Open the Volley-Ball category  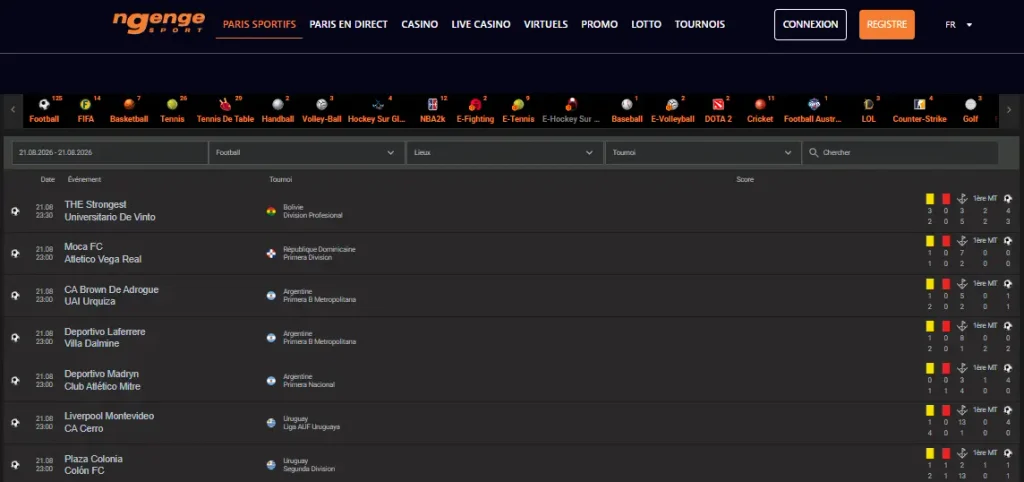point(321,110)
